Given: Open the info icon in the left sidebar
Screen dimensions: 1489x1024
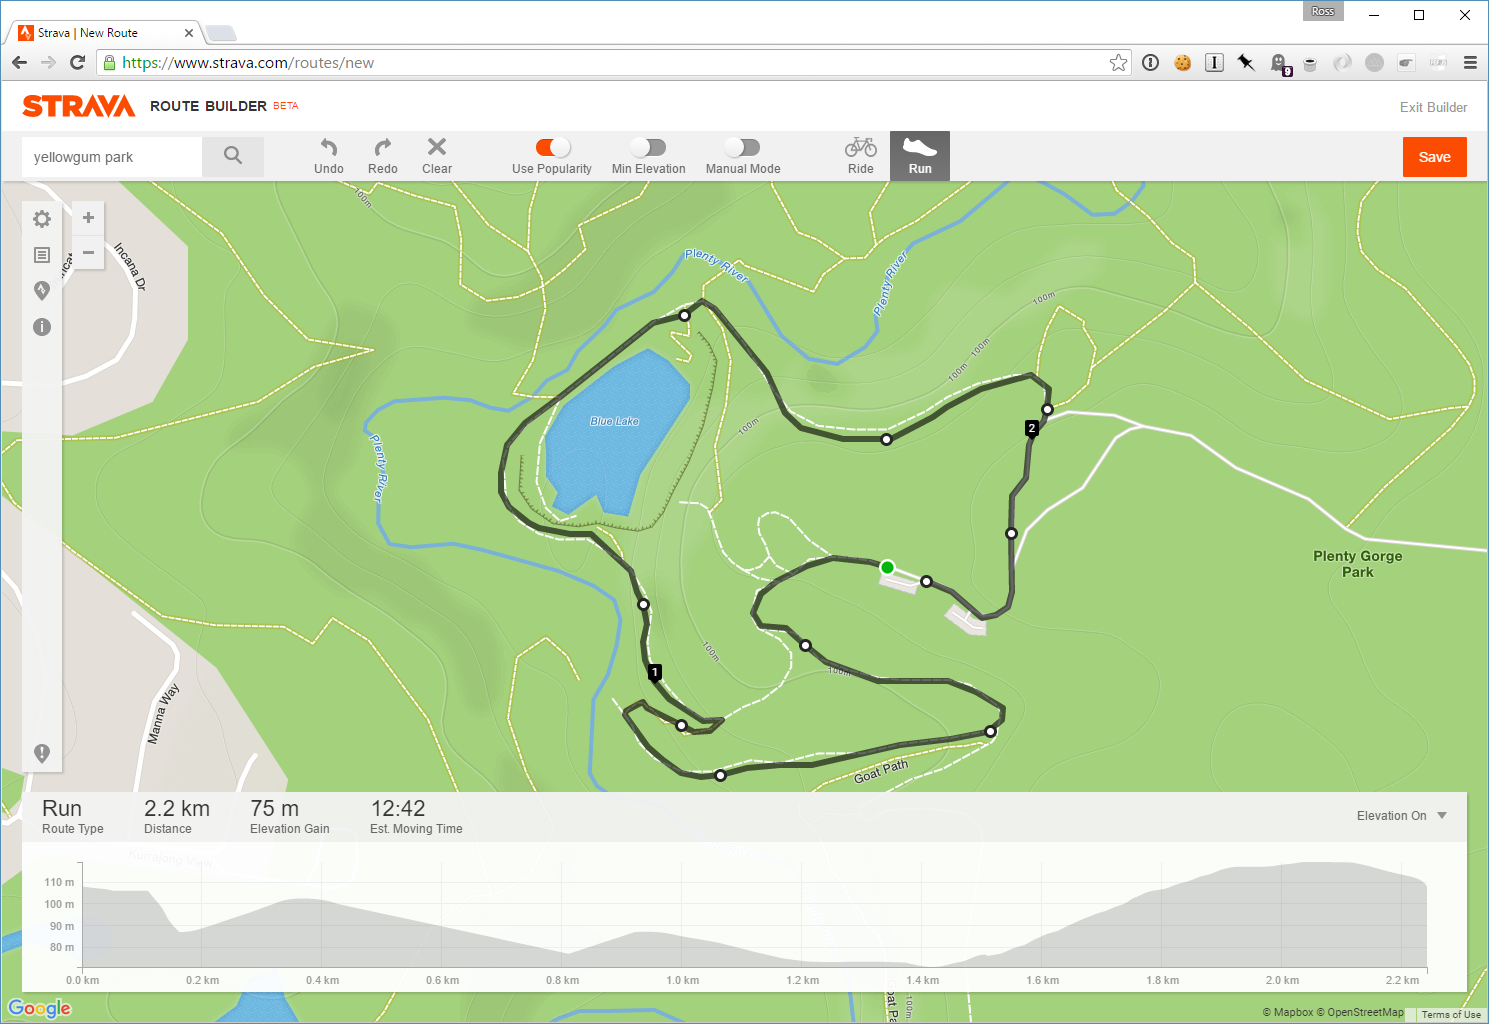Looking at the screenshot, I should (x=41, y=327).
